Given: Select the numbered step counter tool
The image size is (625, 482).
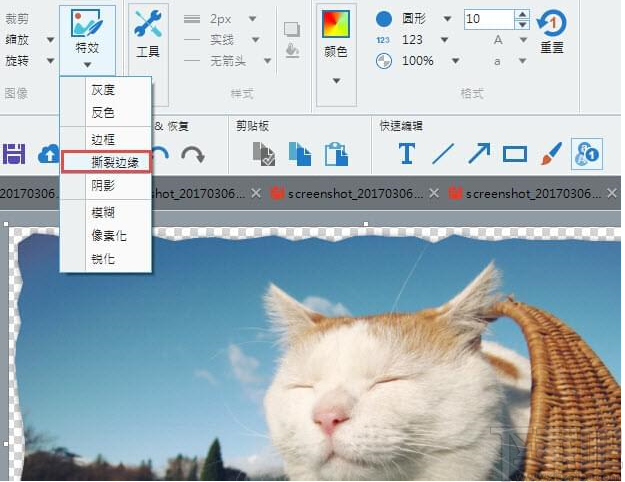Looking at the screenshot, I should click(x=587, y=154).
